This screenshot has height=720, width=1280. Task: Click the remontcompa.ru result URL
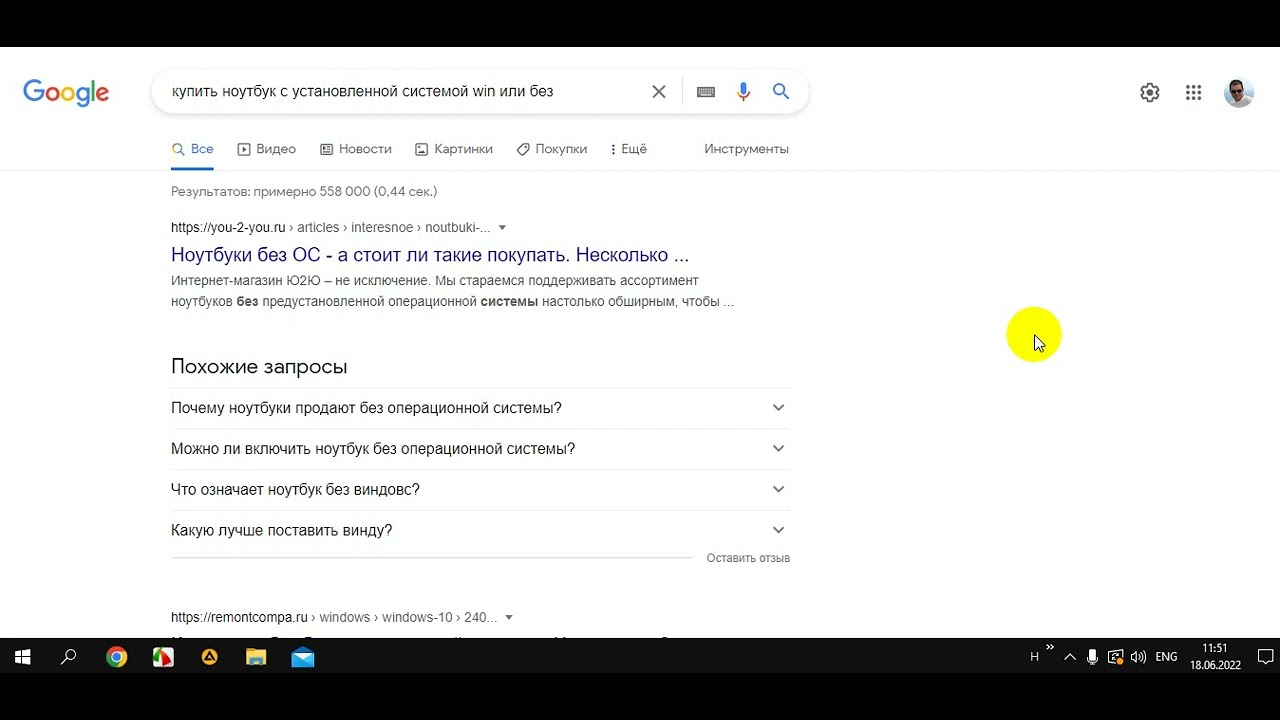[334, 617]
